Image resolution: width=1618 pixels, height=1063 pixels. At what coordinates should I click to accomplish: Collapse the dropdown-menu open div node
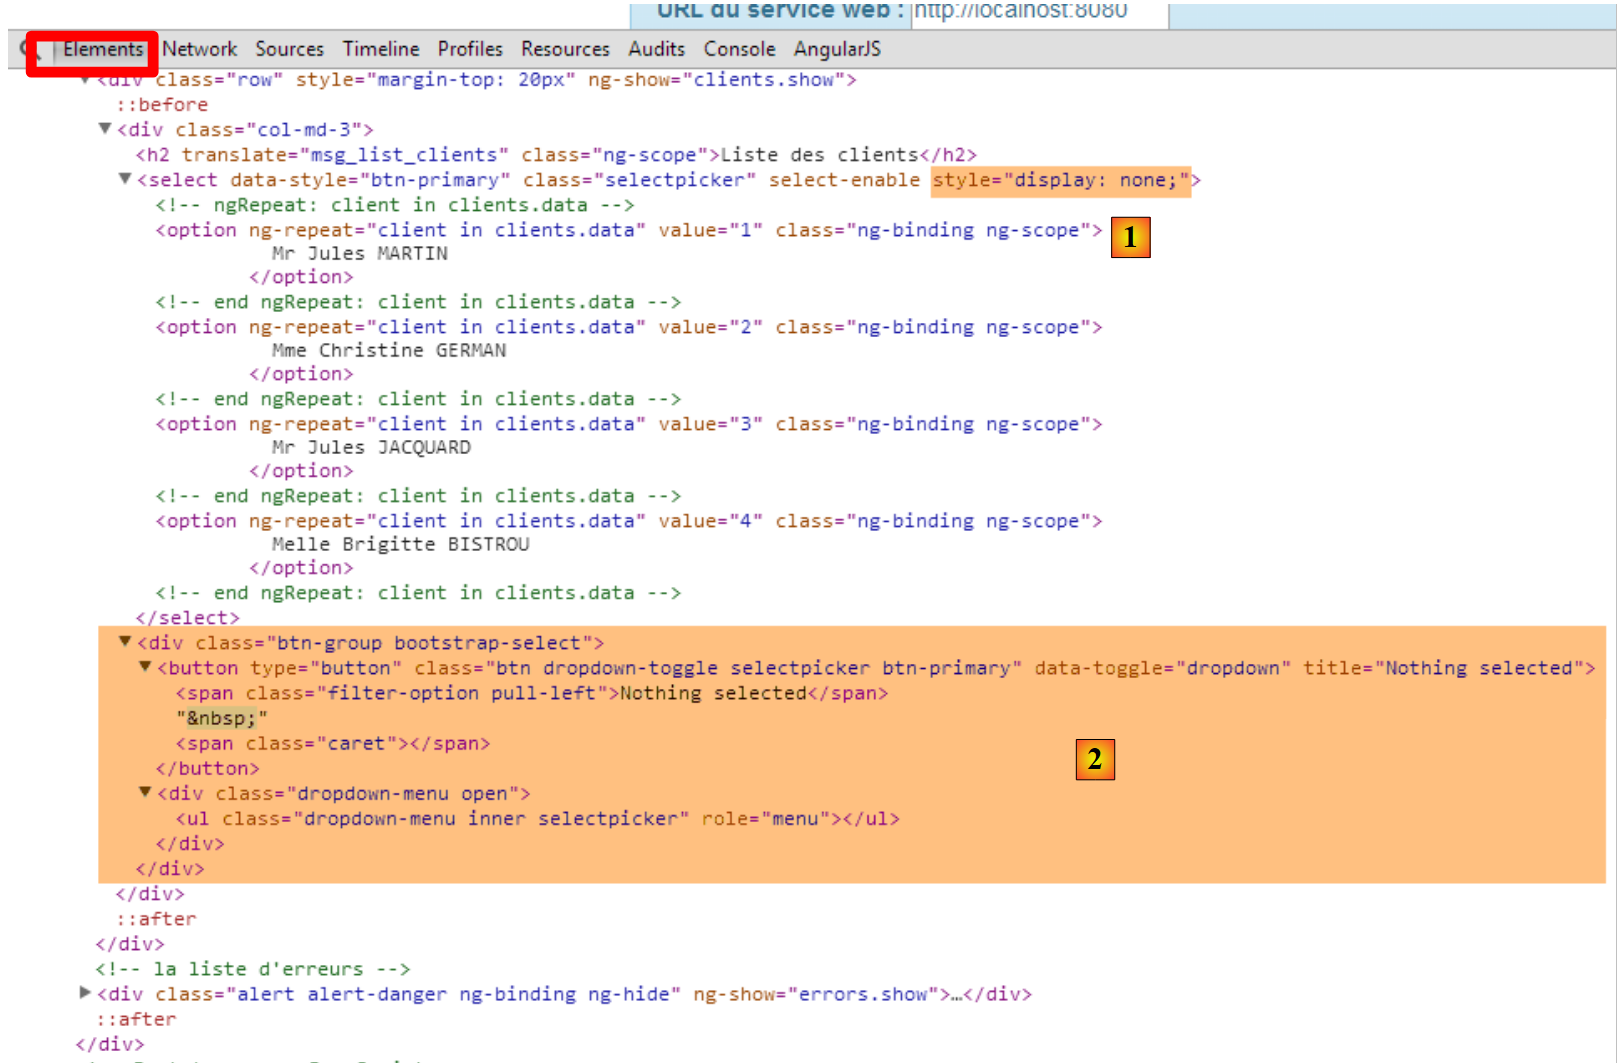[145, 792]
